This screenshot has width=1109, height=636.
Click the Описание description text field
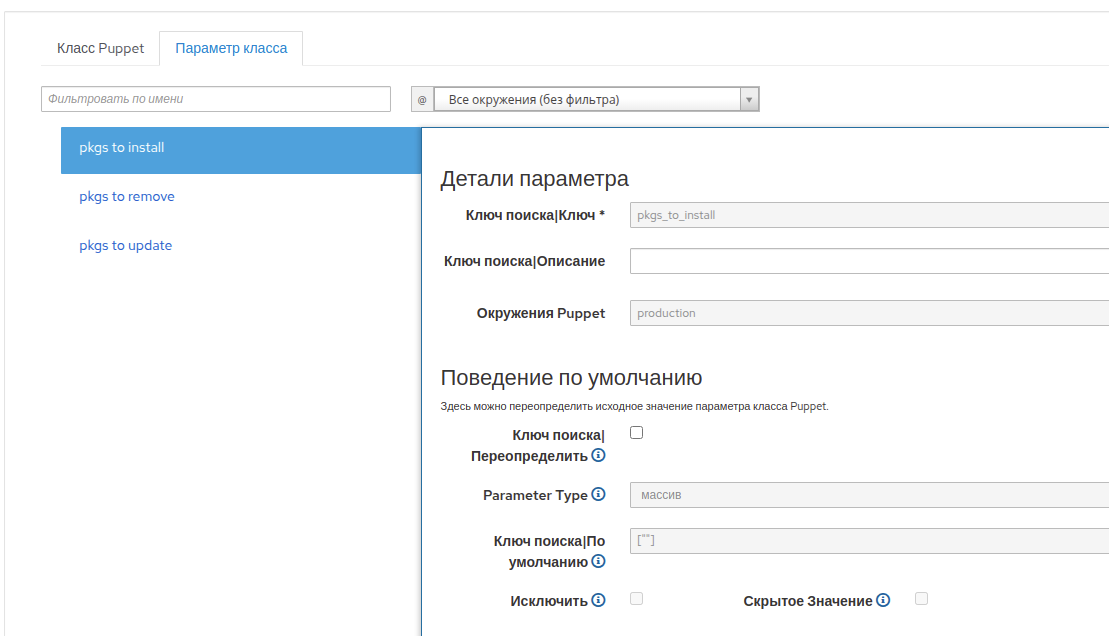click(x=868, y=261)
